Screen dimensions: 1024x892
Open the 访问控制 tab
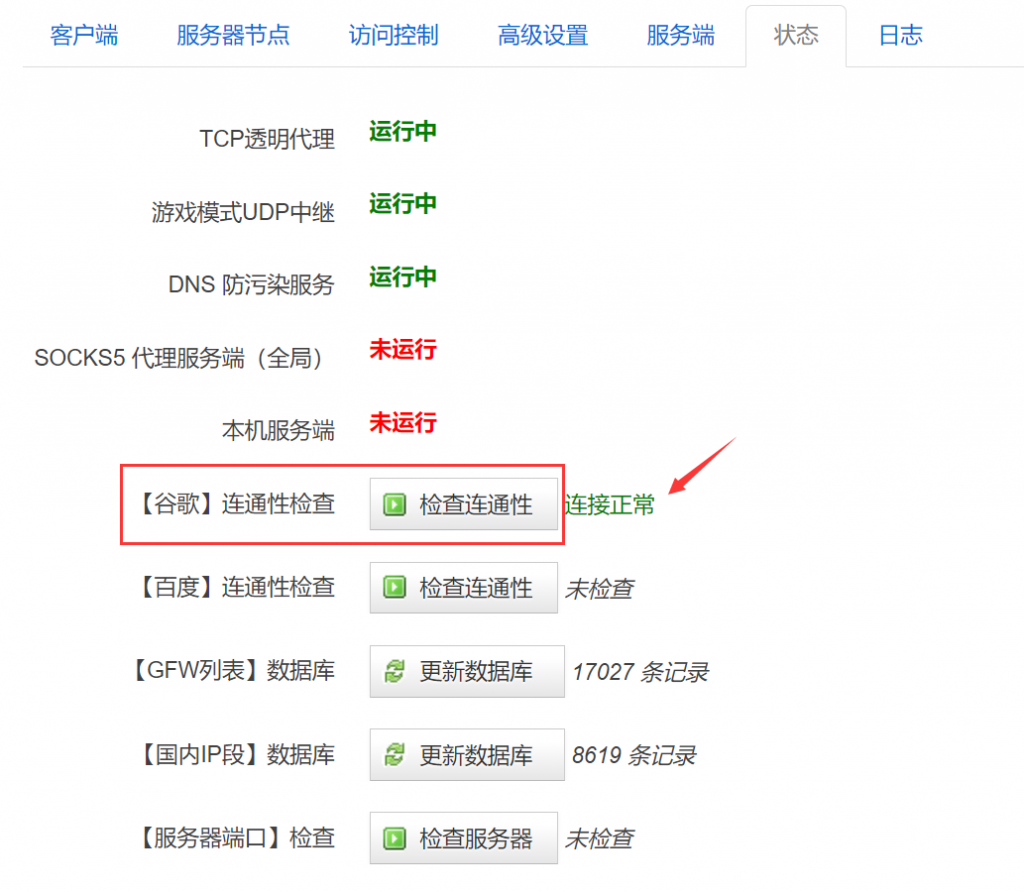click(x=393, y=36)
